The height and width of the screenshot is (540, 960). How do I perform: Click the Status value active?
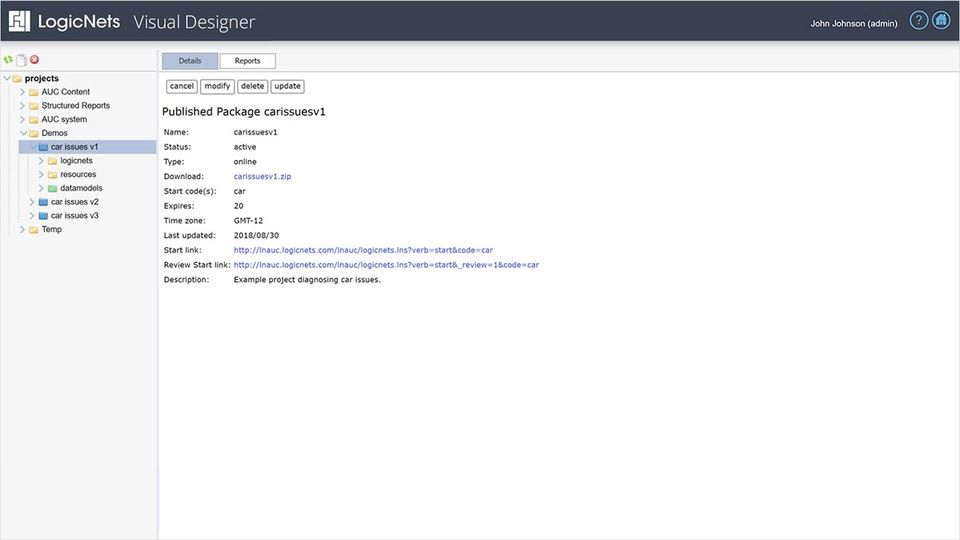click(x=245, y=147)
